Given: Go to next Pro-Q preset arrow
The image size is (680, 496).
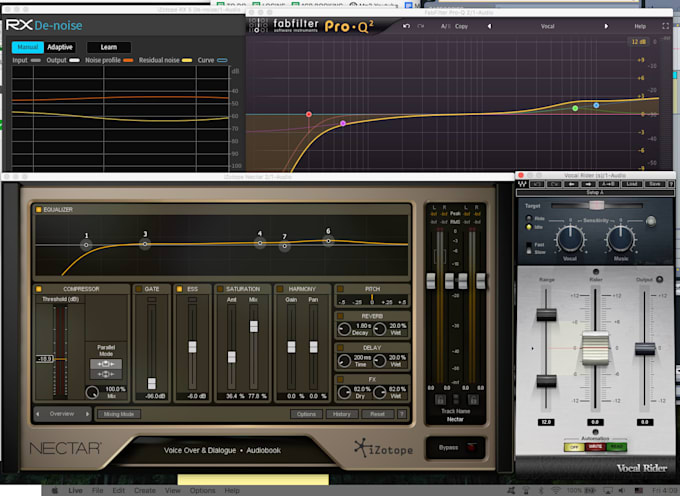Looking at the screenshot, I should coord(606,26).
